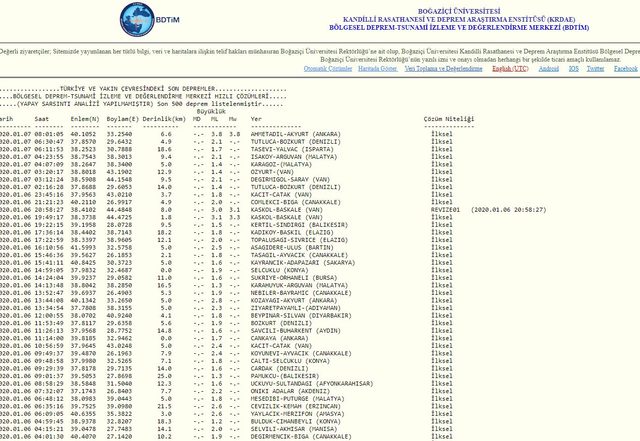Click the Derinlik(km) column header
Image resolution: width=640 pixels, height=441 pixels.
tap(162, 118)
